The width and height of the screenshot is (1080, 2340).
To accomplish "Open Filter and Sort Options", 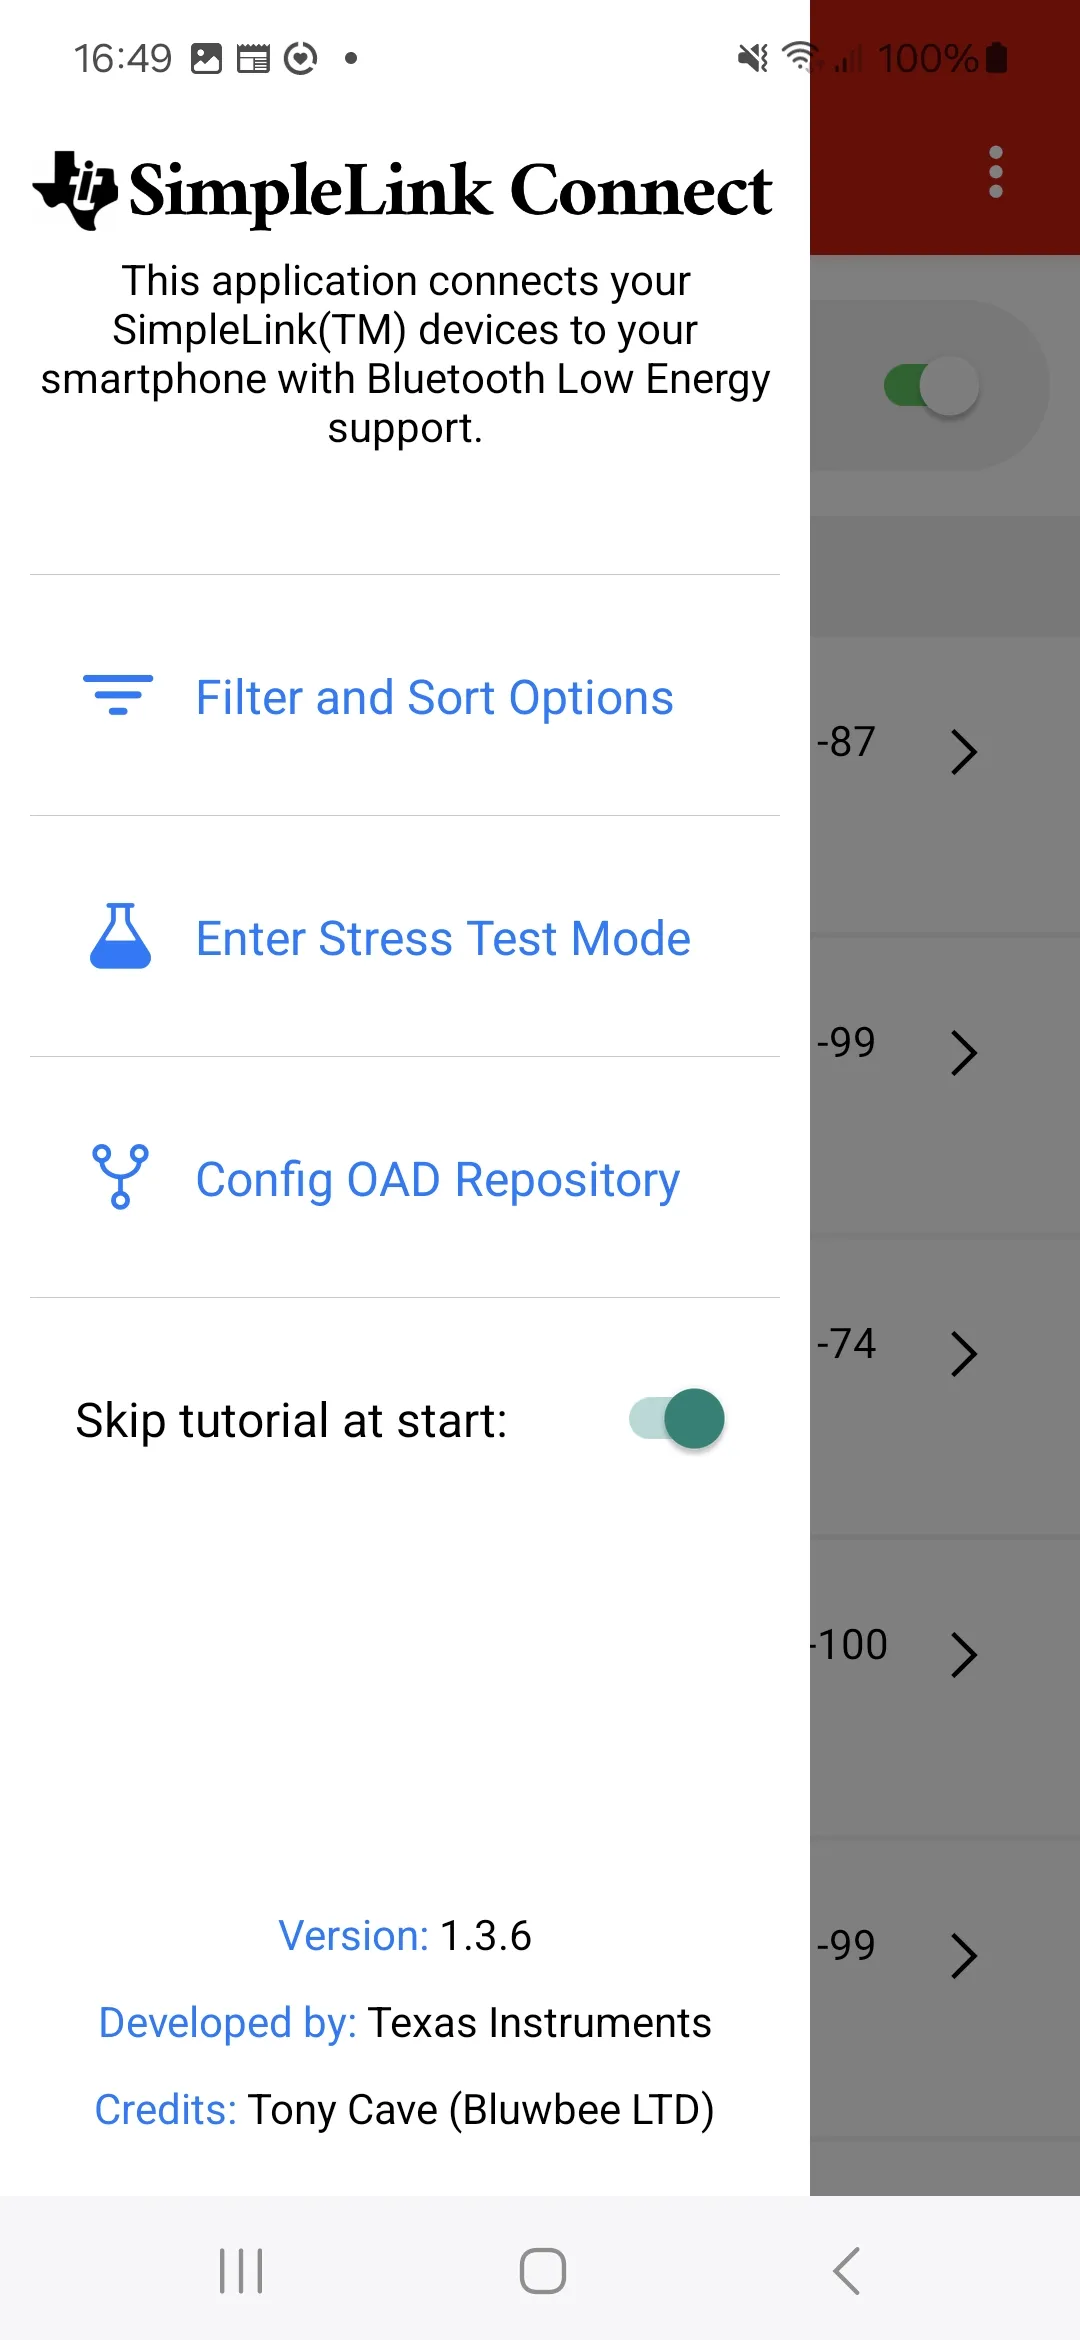I will (434, 698).
